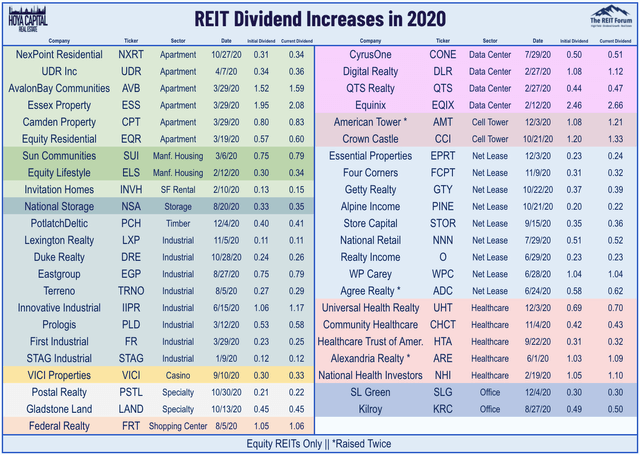Click the Shopping Center sector cell

click(x=178, y=426)
